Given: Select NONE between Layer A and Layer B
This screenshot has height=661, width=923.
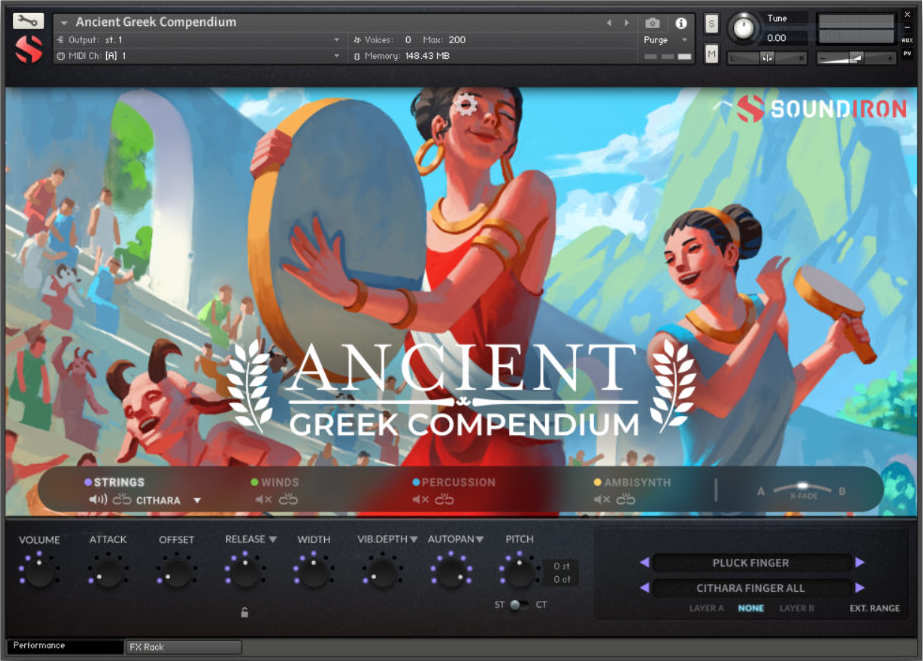Looking at the screenshot, I should 751,608.
